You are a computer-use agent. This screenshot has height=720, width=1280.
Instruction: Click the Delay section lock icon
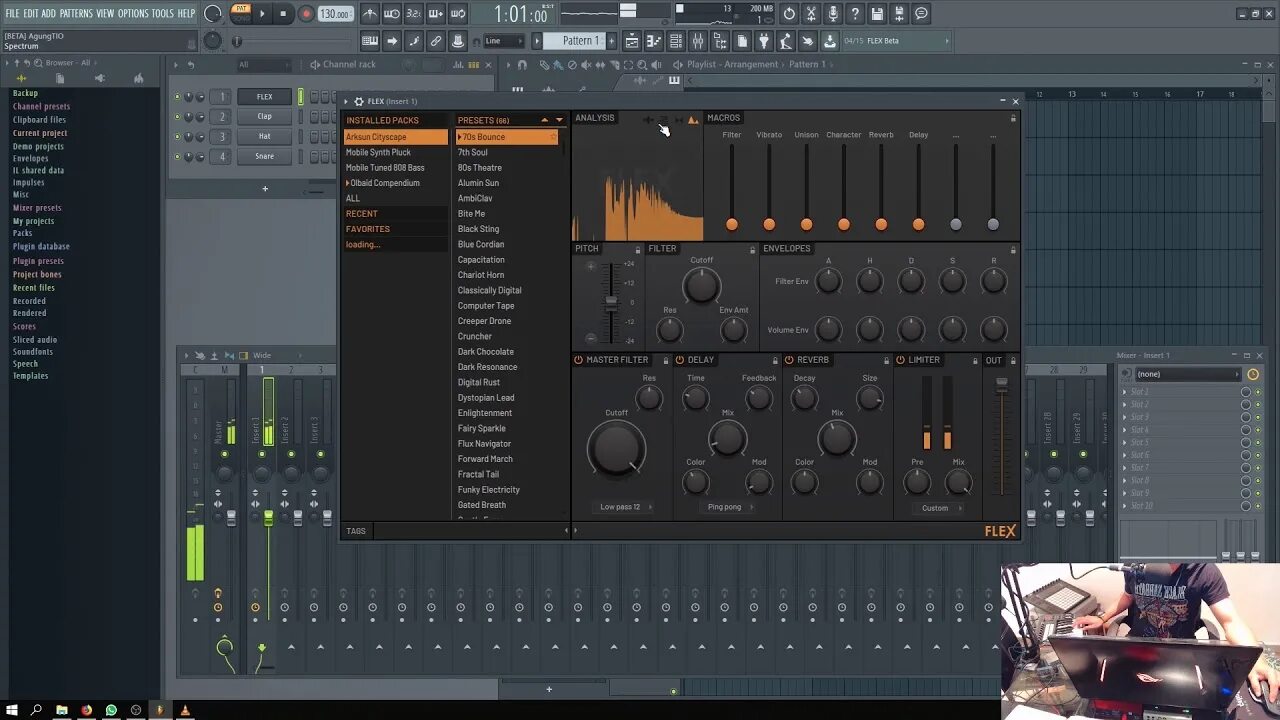(775, 360)
